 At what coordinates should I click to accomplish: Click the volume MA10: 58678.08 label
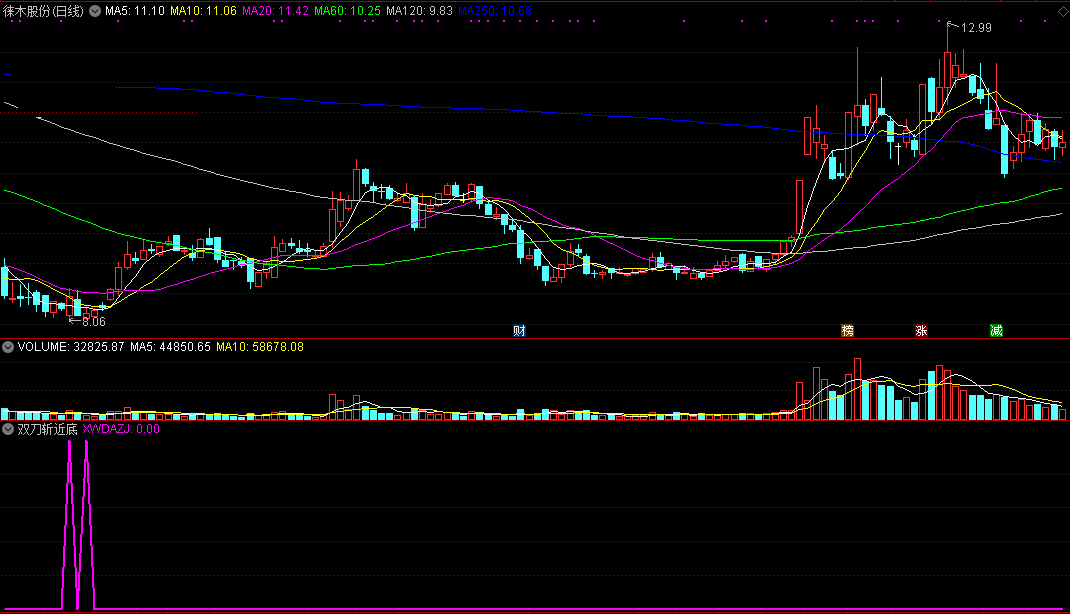pyautogui.click(x=260, y=347)
